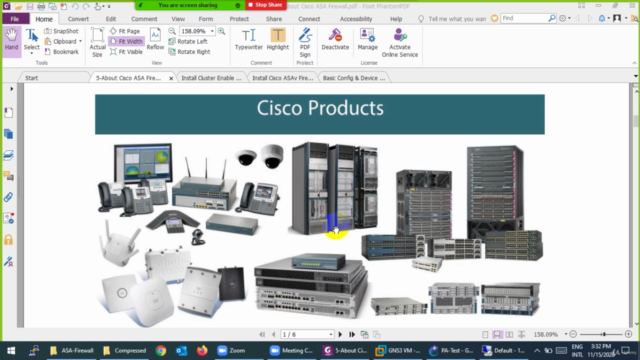
Task: Open status bar zoom level dropdown
Action: (x=566, y=334)
